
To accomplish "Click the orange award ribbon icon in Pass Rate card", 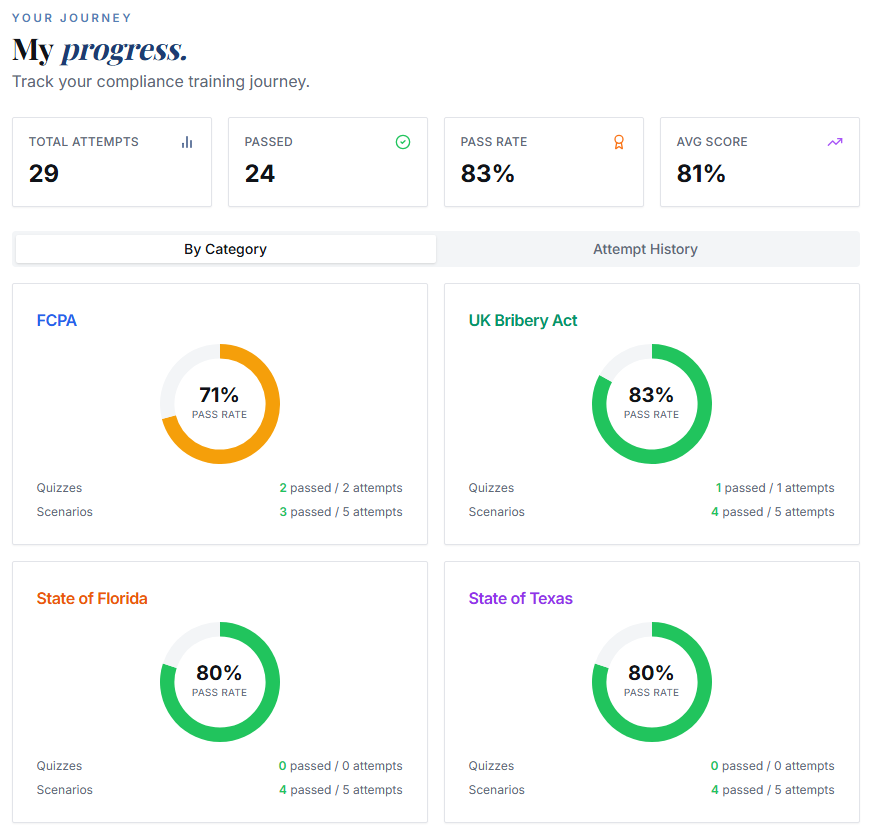I will click(x=618, y=142).
